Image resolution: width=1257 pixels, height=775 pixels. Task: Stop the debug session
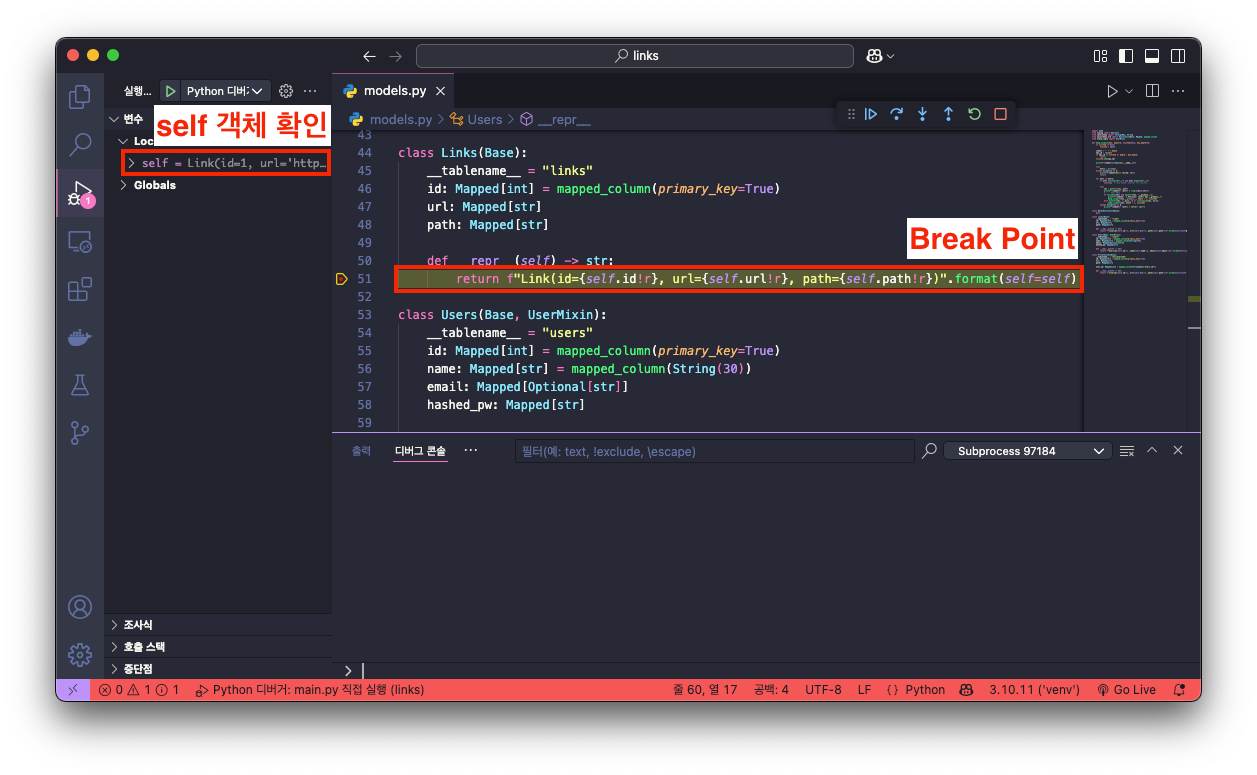coord(1000,114)
